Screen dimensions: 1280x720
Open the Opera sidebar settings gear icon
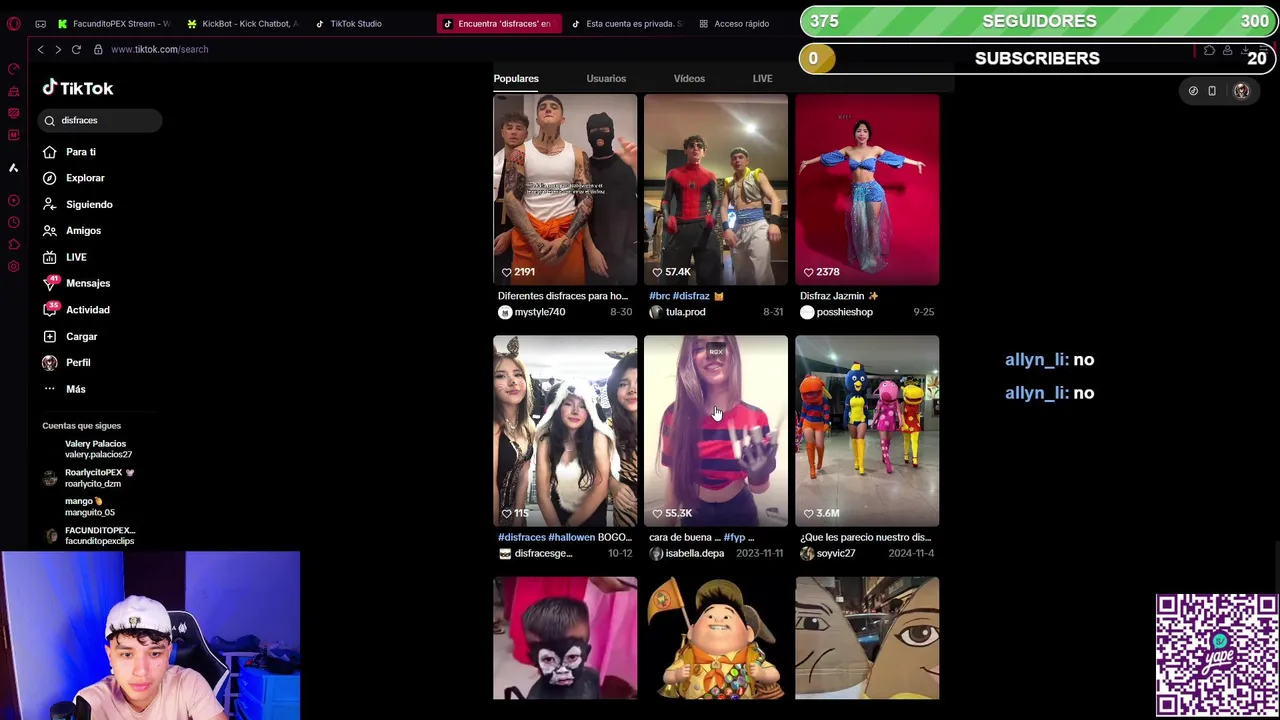(x=14, y=266)
